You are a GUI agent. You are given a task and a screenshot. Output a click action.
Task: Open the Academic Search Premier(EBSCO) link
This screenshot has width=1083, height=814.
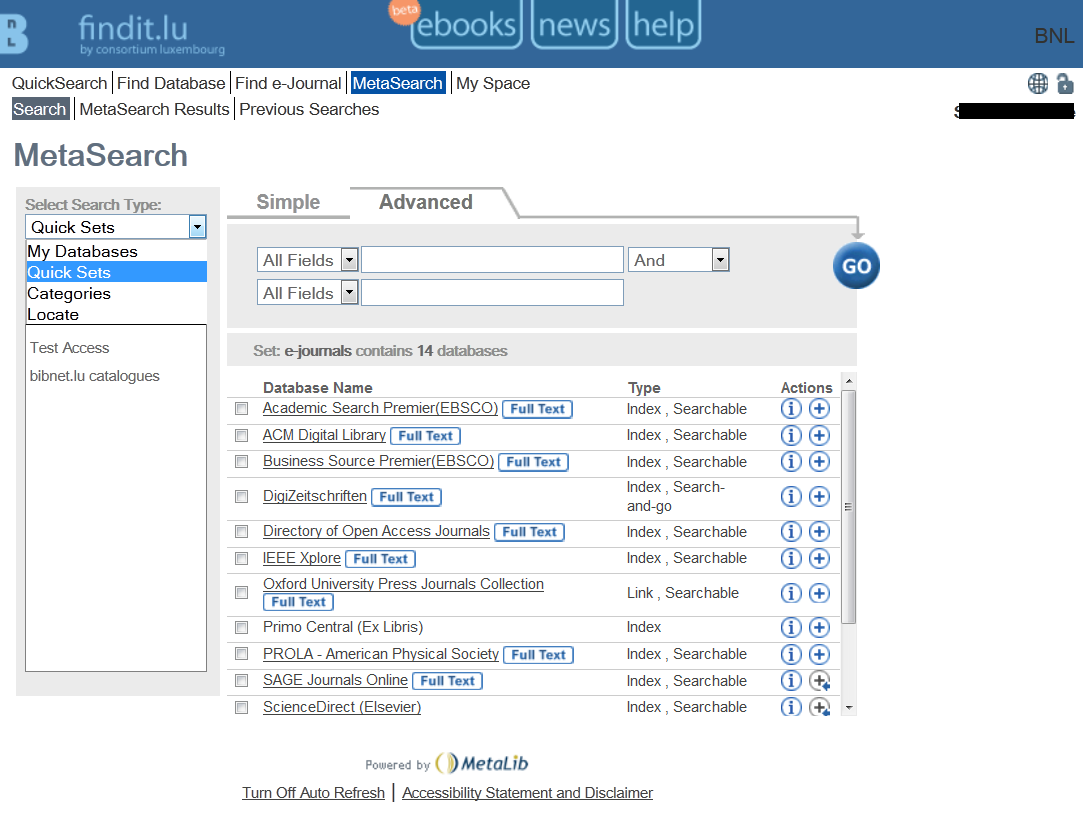[381, 408]
